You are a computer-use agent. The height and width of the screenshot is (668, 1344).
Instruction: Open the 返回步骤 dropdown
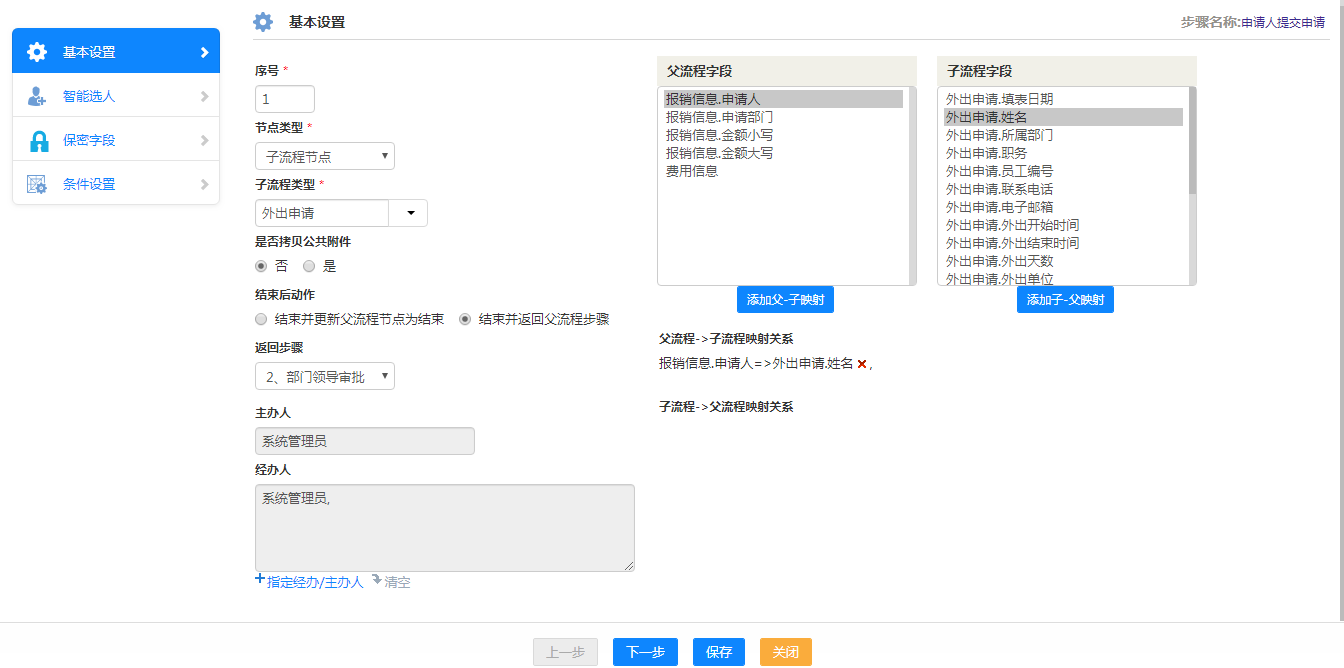[x=325, y=377]
